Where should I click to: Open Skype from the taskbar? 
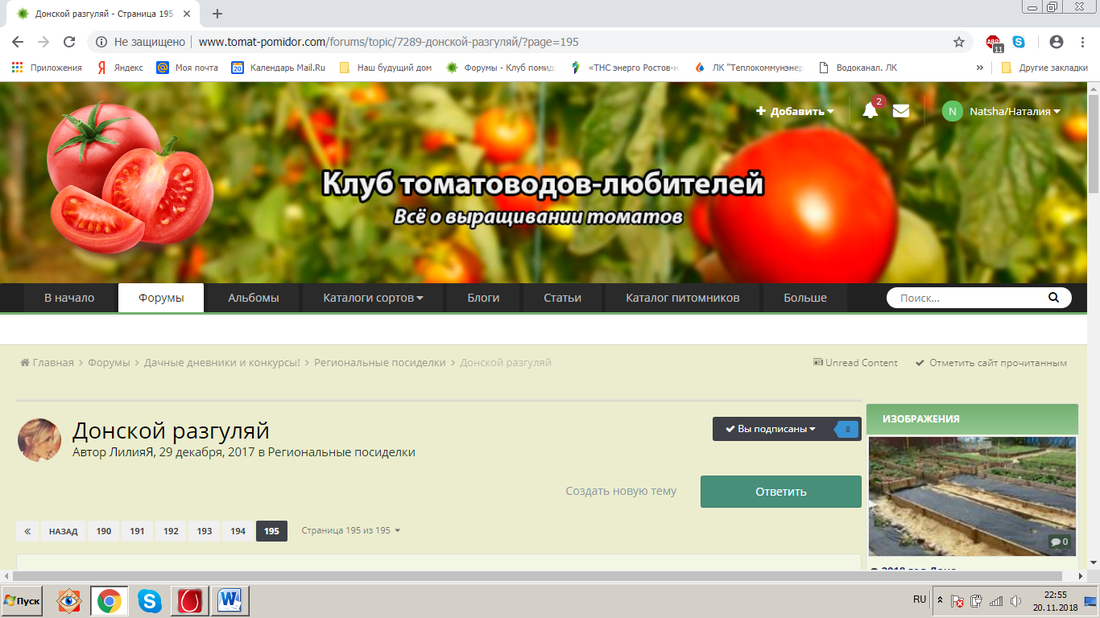151,601
